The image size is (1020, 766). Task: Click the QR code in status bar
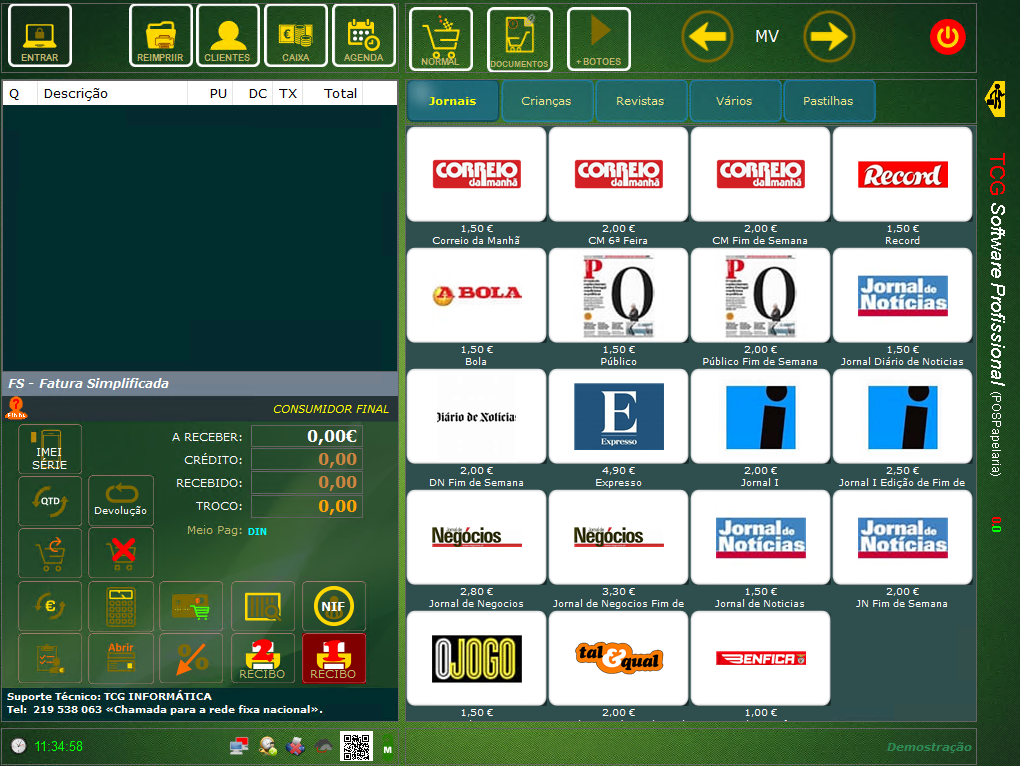356,747
